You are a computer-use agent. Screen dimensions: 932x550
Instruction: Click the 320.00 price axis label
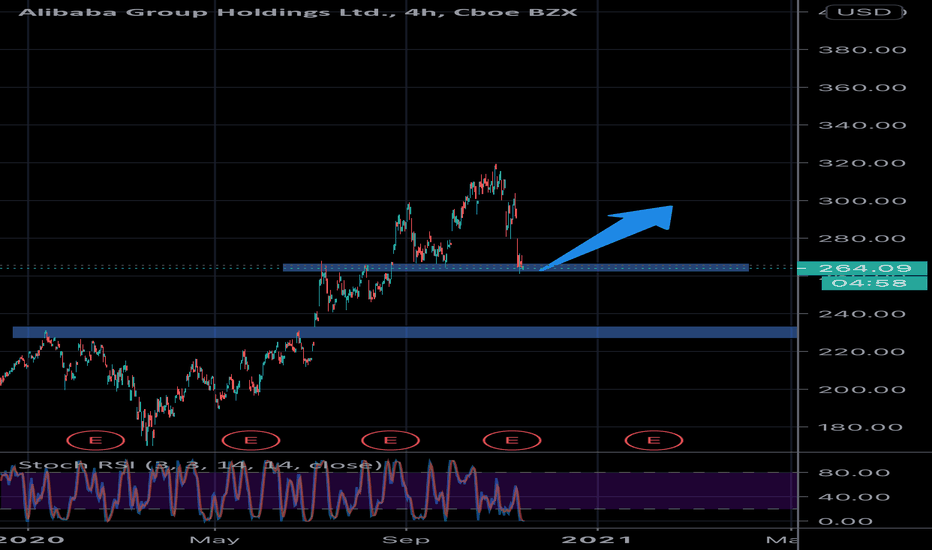tap(862, 163)
